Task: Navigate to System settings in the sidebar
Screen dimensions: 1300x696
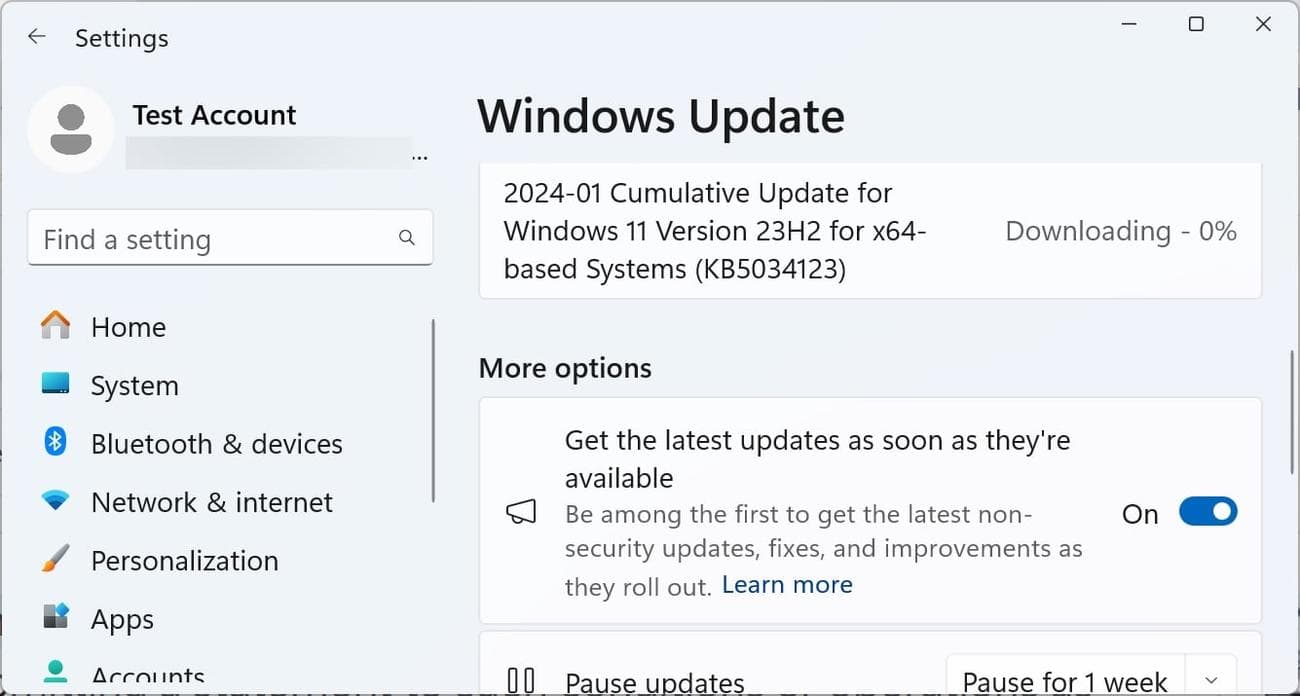Action: point(134,385)
